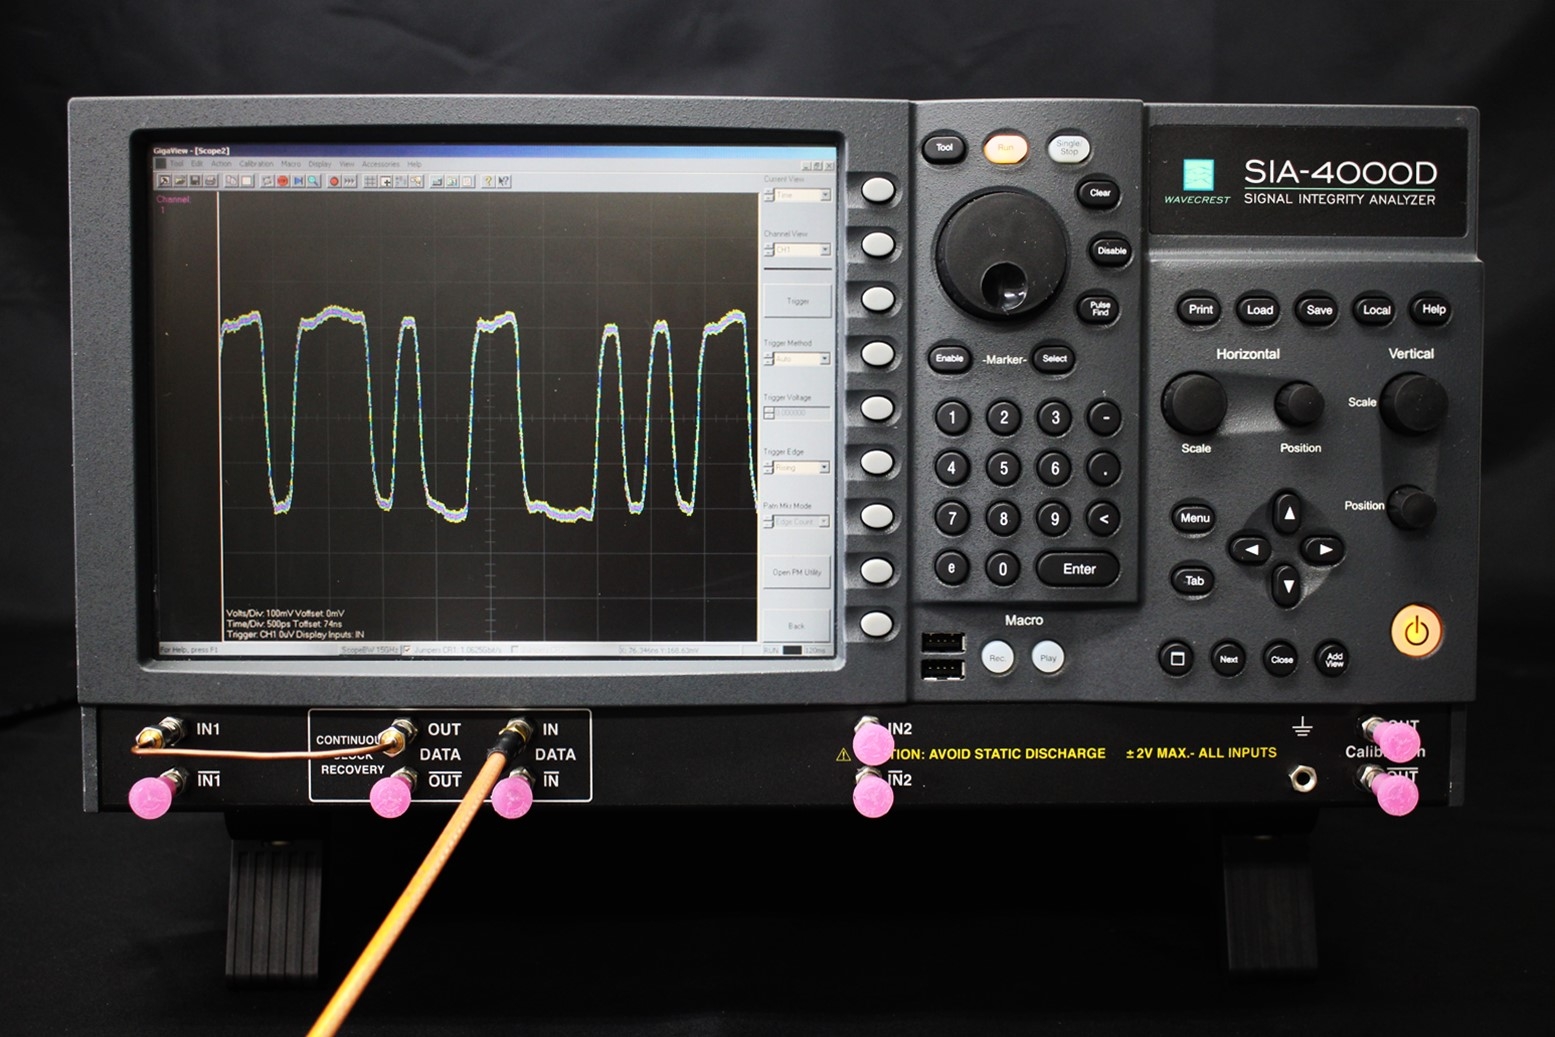Click the floppy-disk save icon in GigaView toolbar
1555x1037 pixels.
[x=195, y=181]
